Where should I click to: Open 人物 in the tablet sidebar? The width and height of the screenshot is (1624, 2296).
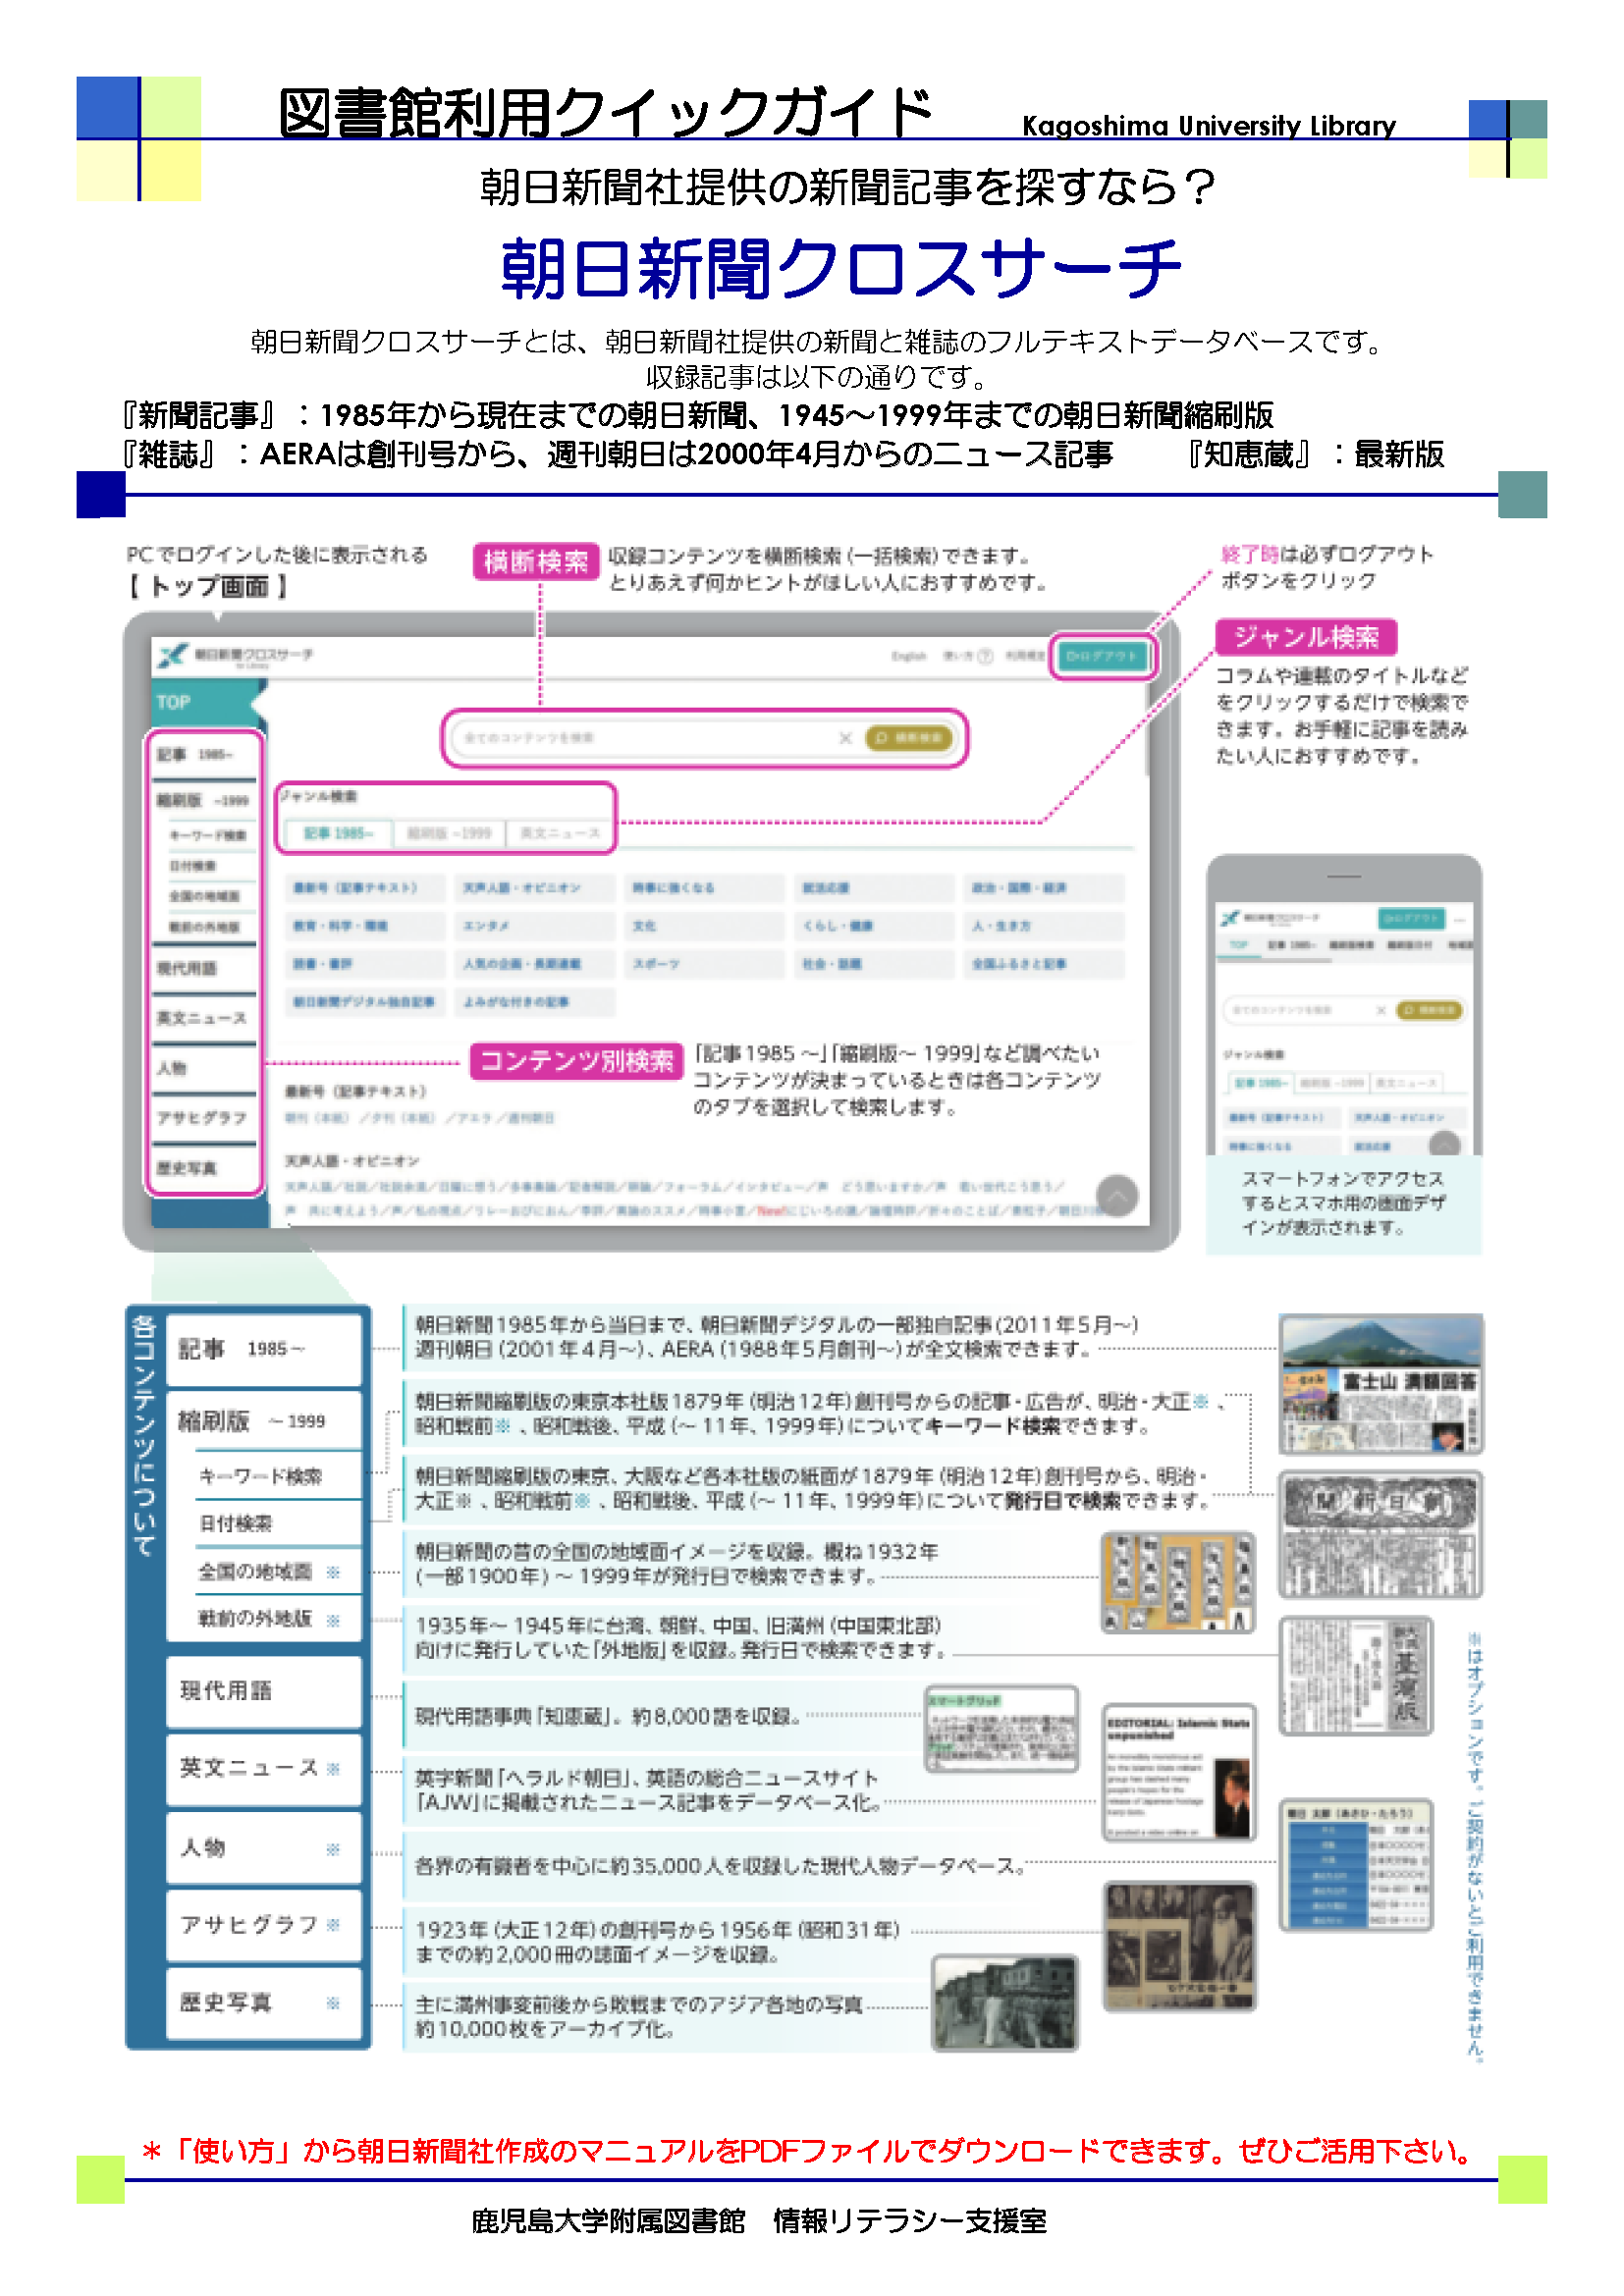(x=204, y=1068)
